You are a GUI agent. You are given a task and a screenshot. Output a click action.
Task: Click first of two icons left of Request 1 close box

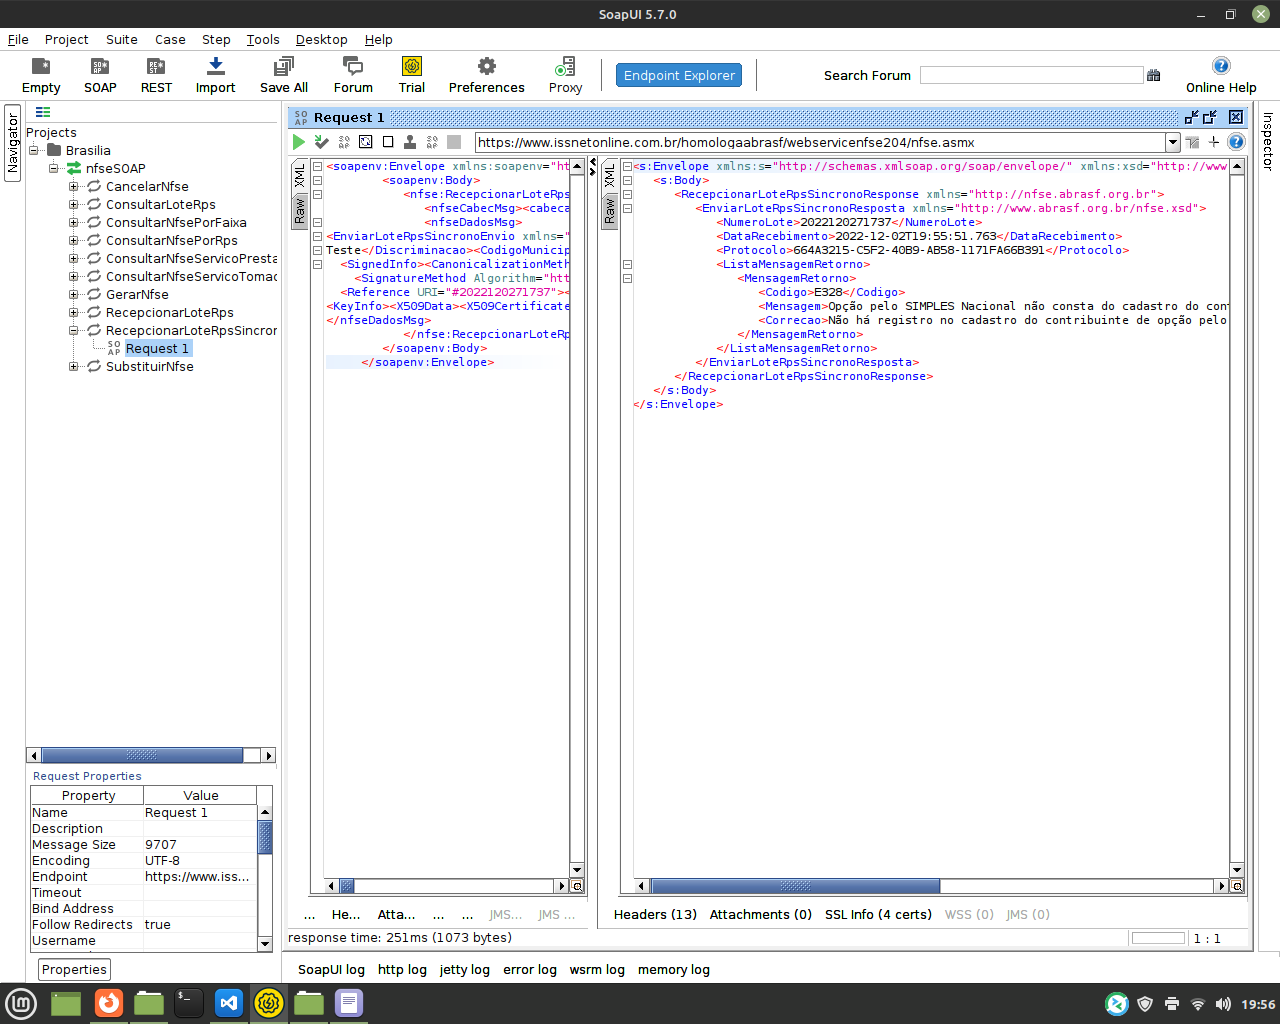[1191, 117]
